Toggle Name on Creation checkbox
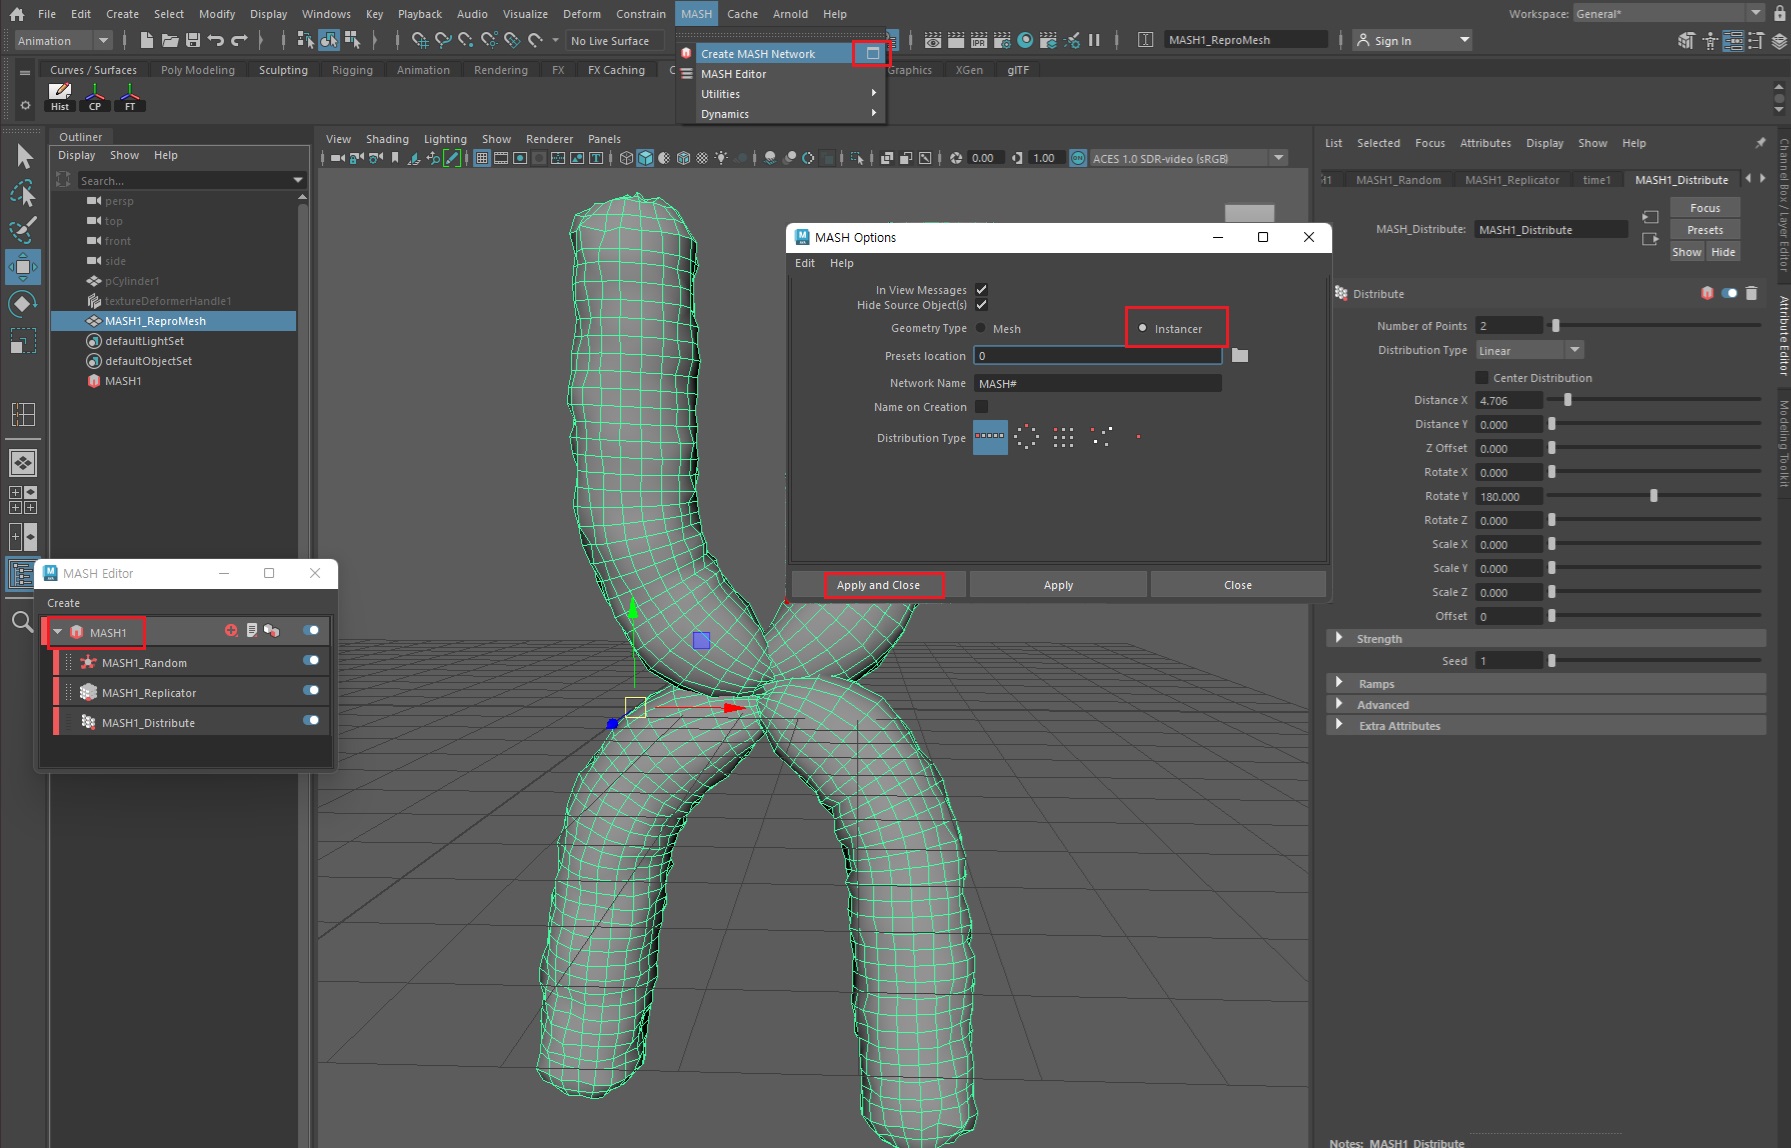This screenshot has width=1791, height=1148. [x=981, y=406]
